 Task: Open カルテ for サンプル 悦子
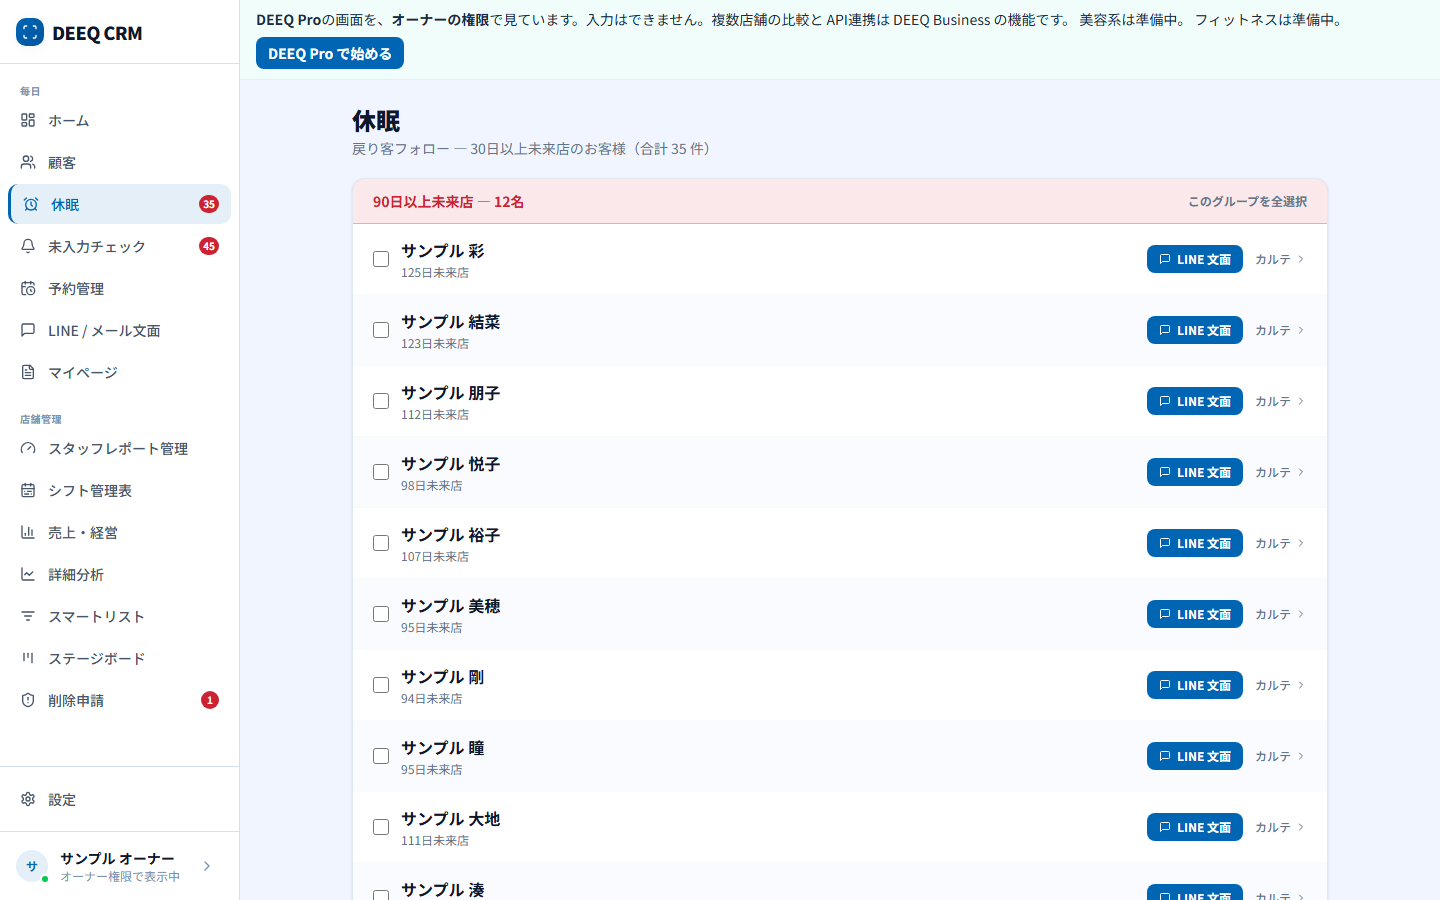1280,472
